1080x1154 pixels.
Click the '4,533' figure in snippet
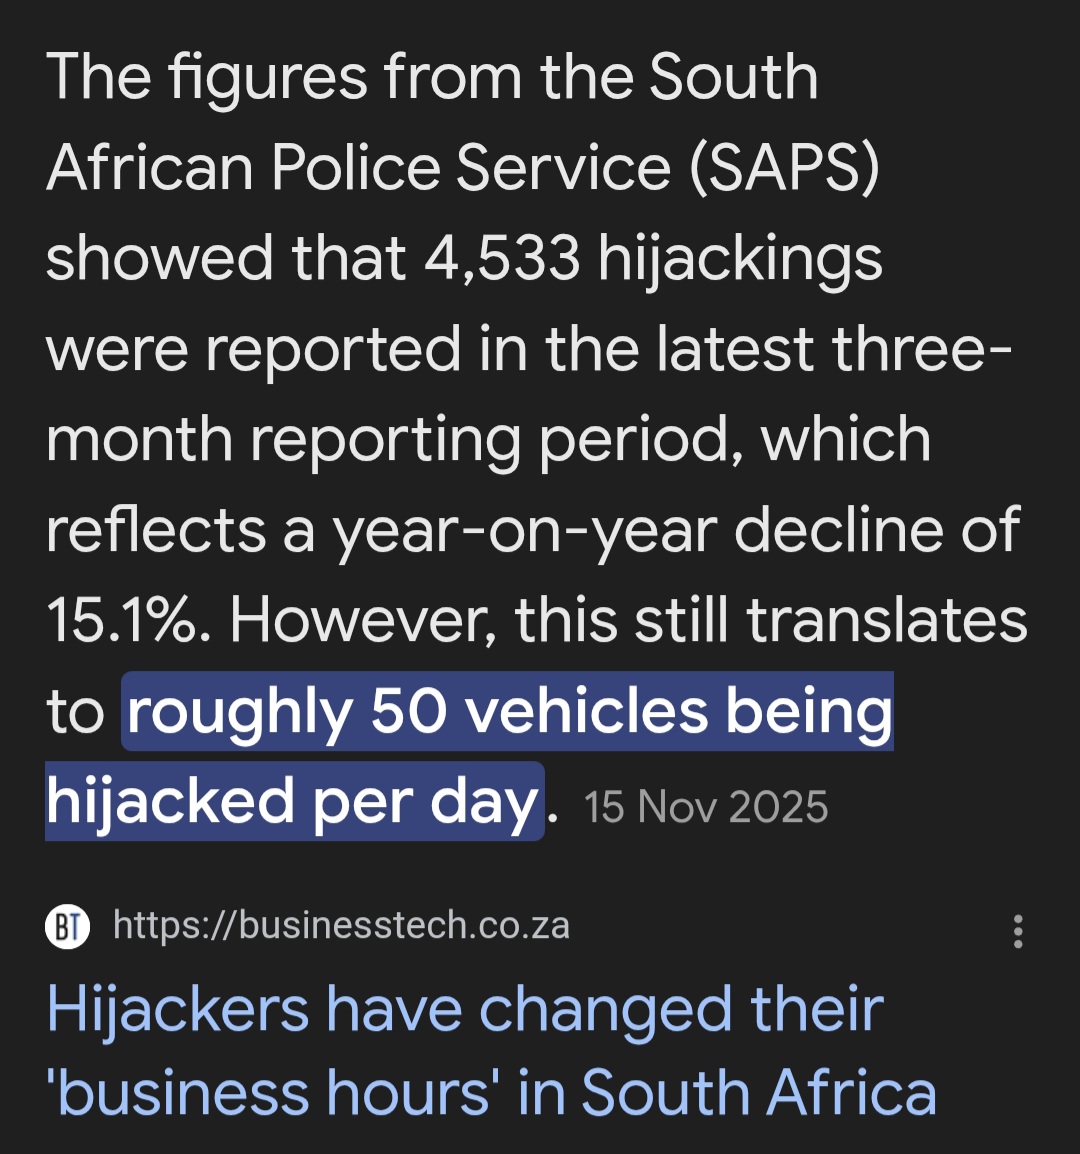point(502,258)
